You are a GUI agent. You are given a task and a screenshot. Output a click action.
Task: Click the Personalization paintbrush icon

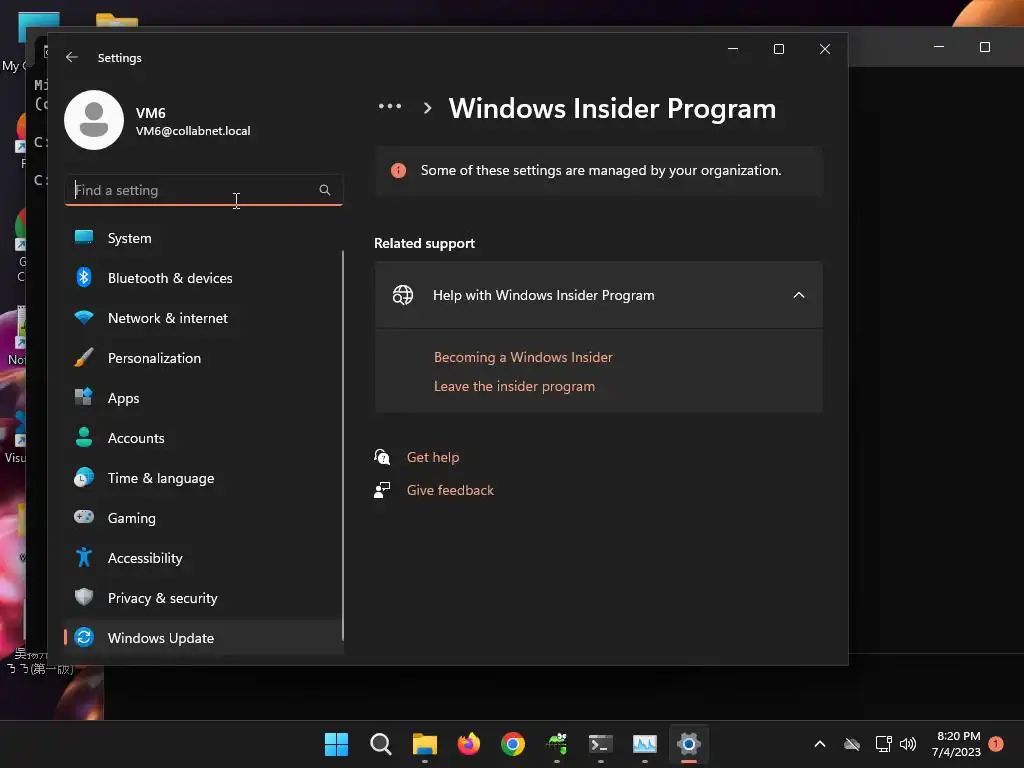coord(84,357)
